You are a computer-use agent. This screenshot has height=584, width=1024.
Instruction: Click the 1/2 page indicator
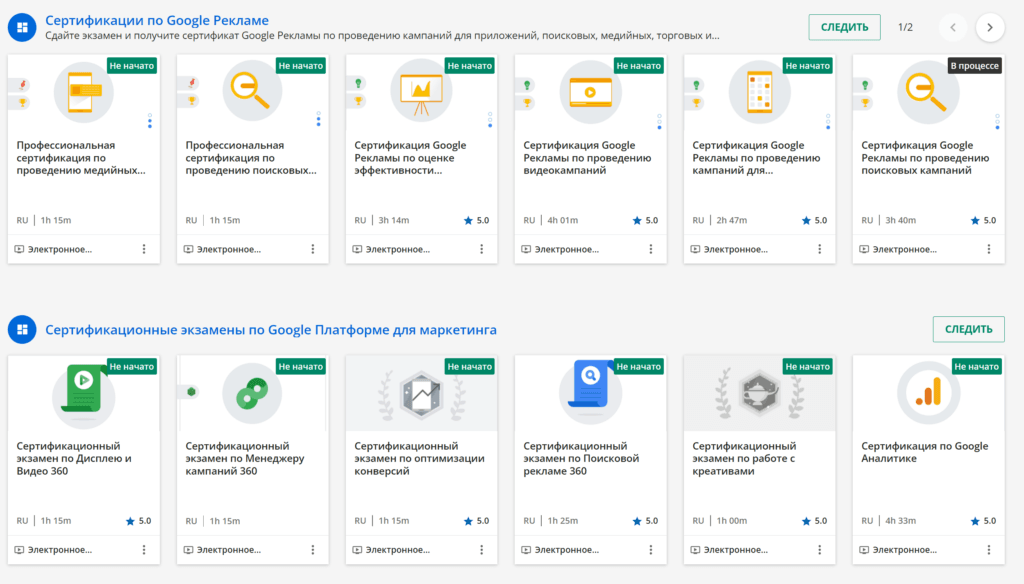point(905,27)
